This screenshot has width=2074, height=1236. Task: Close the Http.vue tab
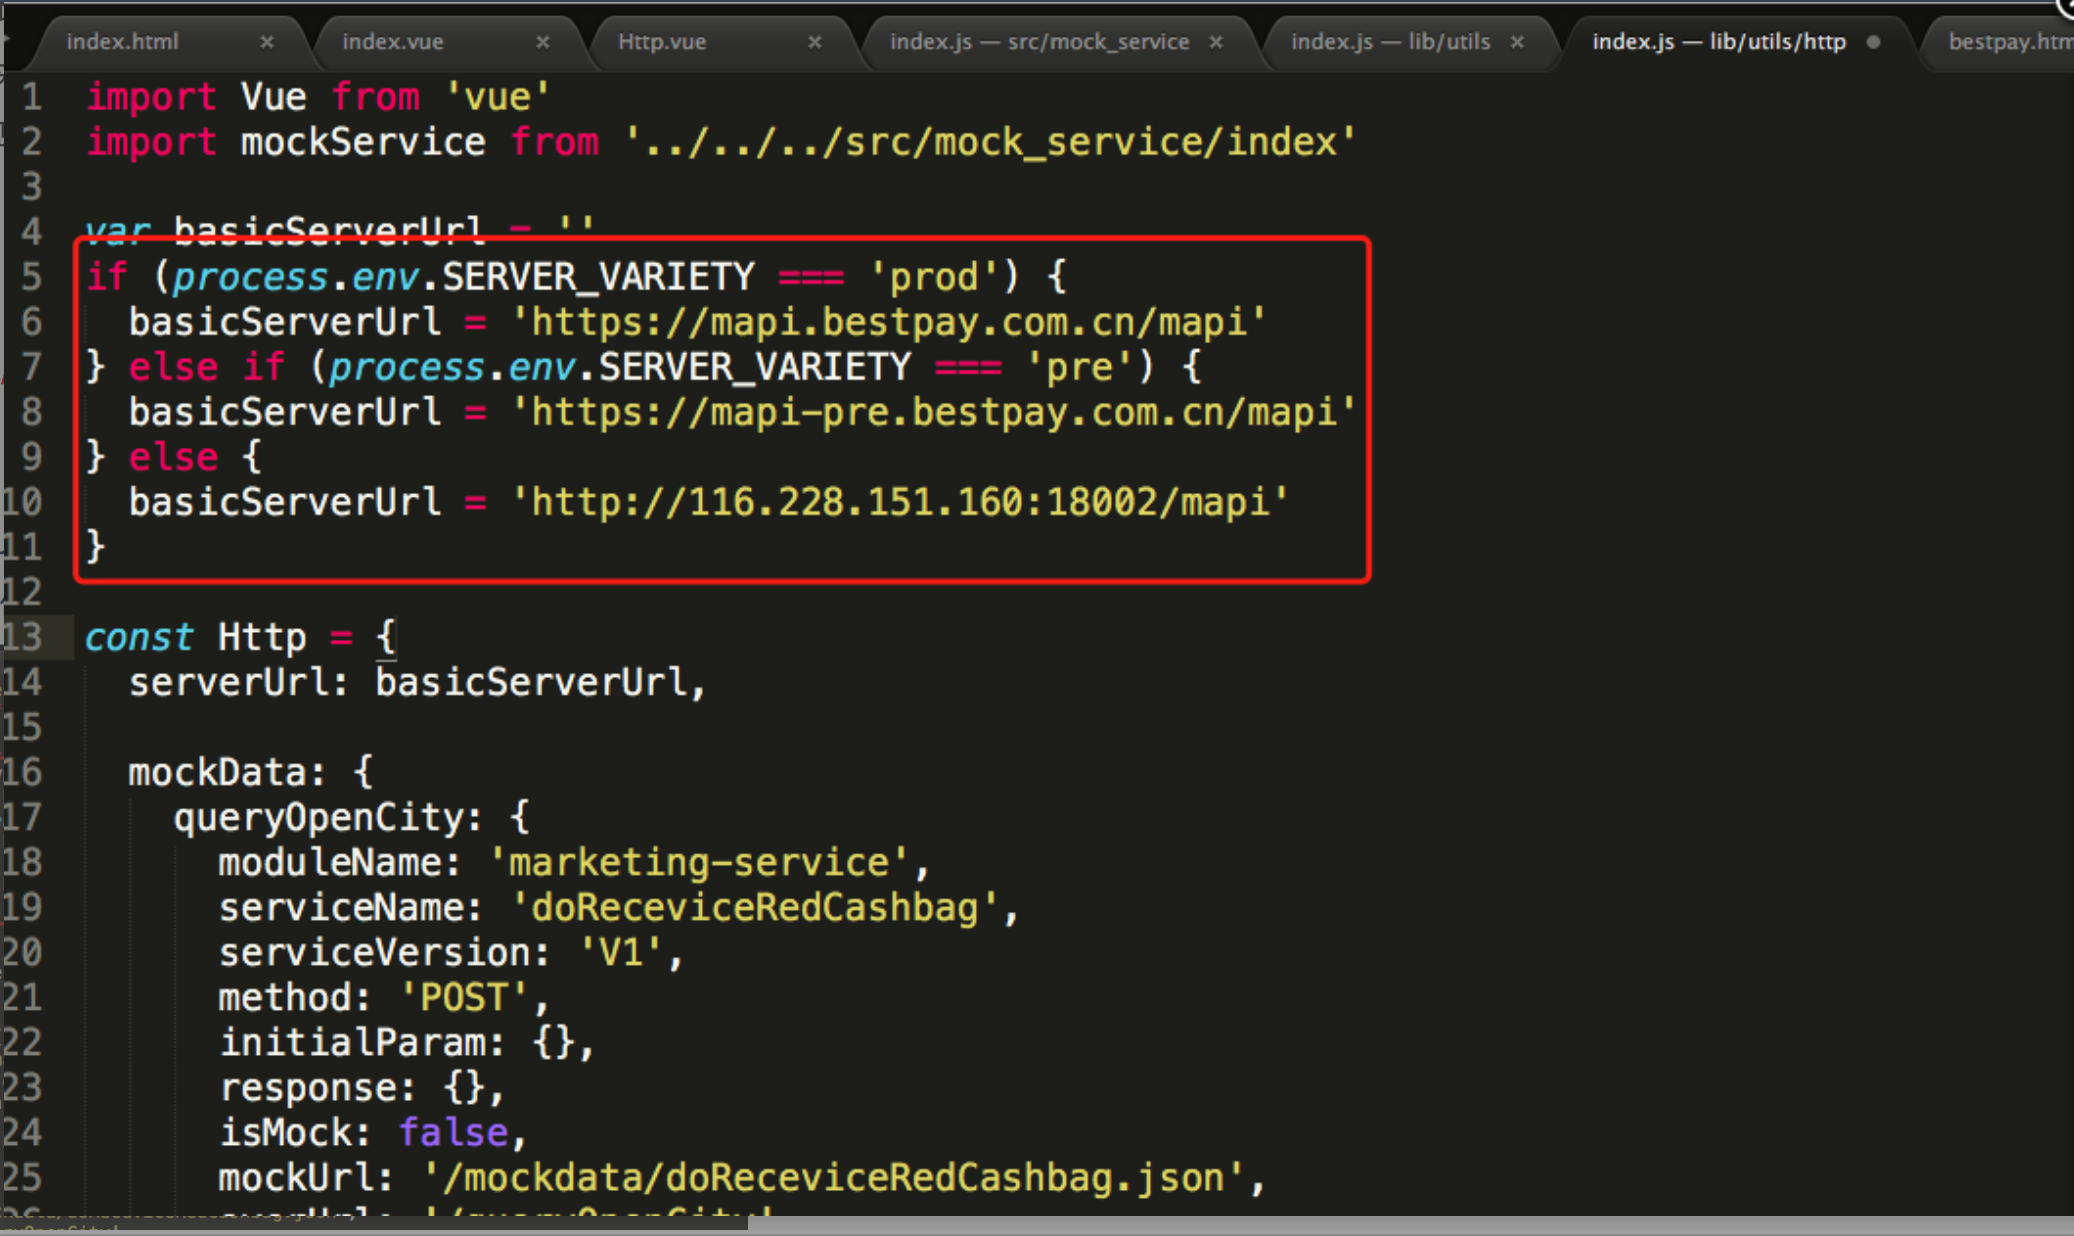815,42
